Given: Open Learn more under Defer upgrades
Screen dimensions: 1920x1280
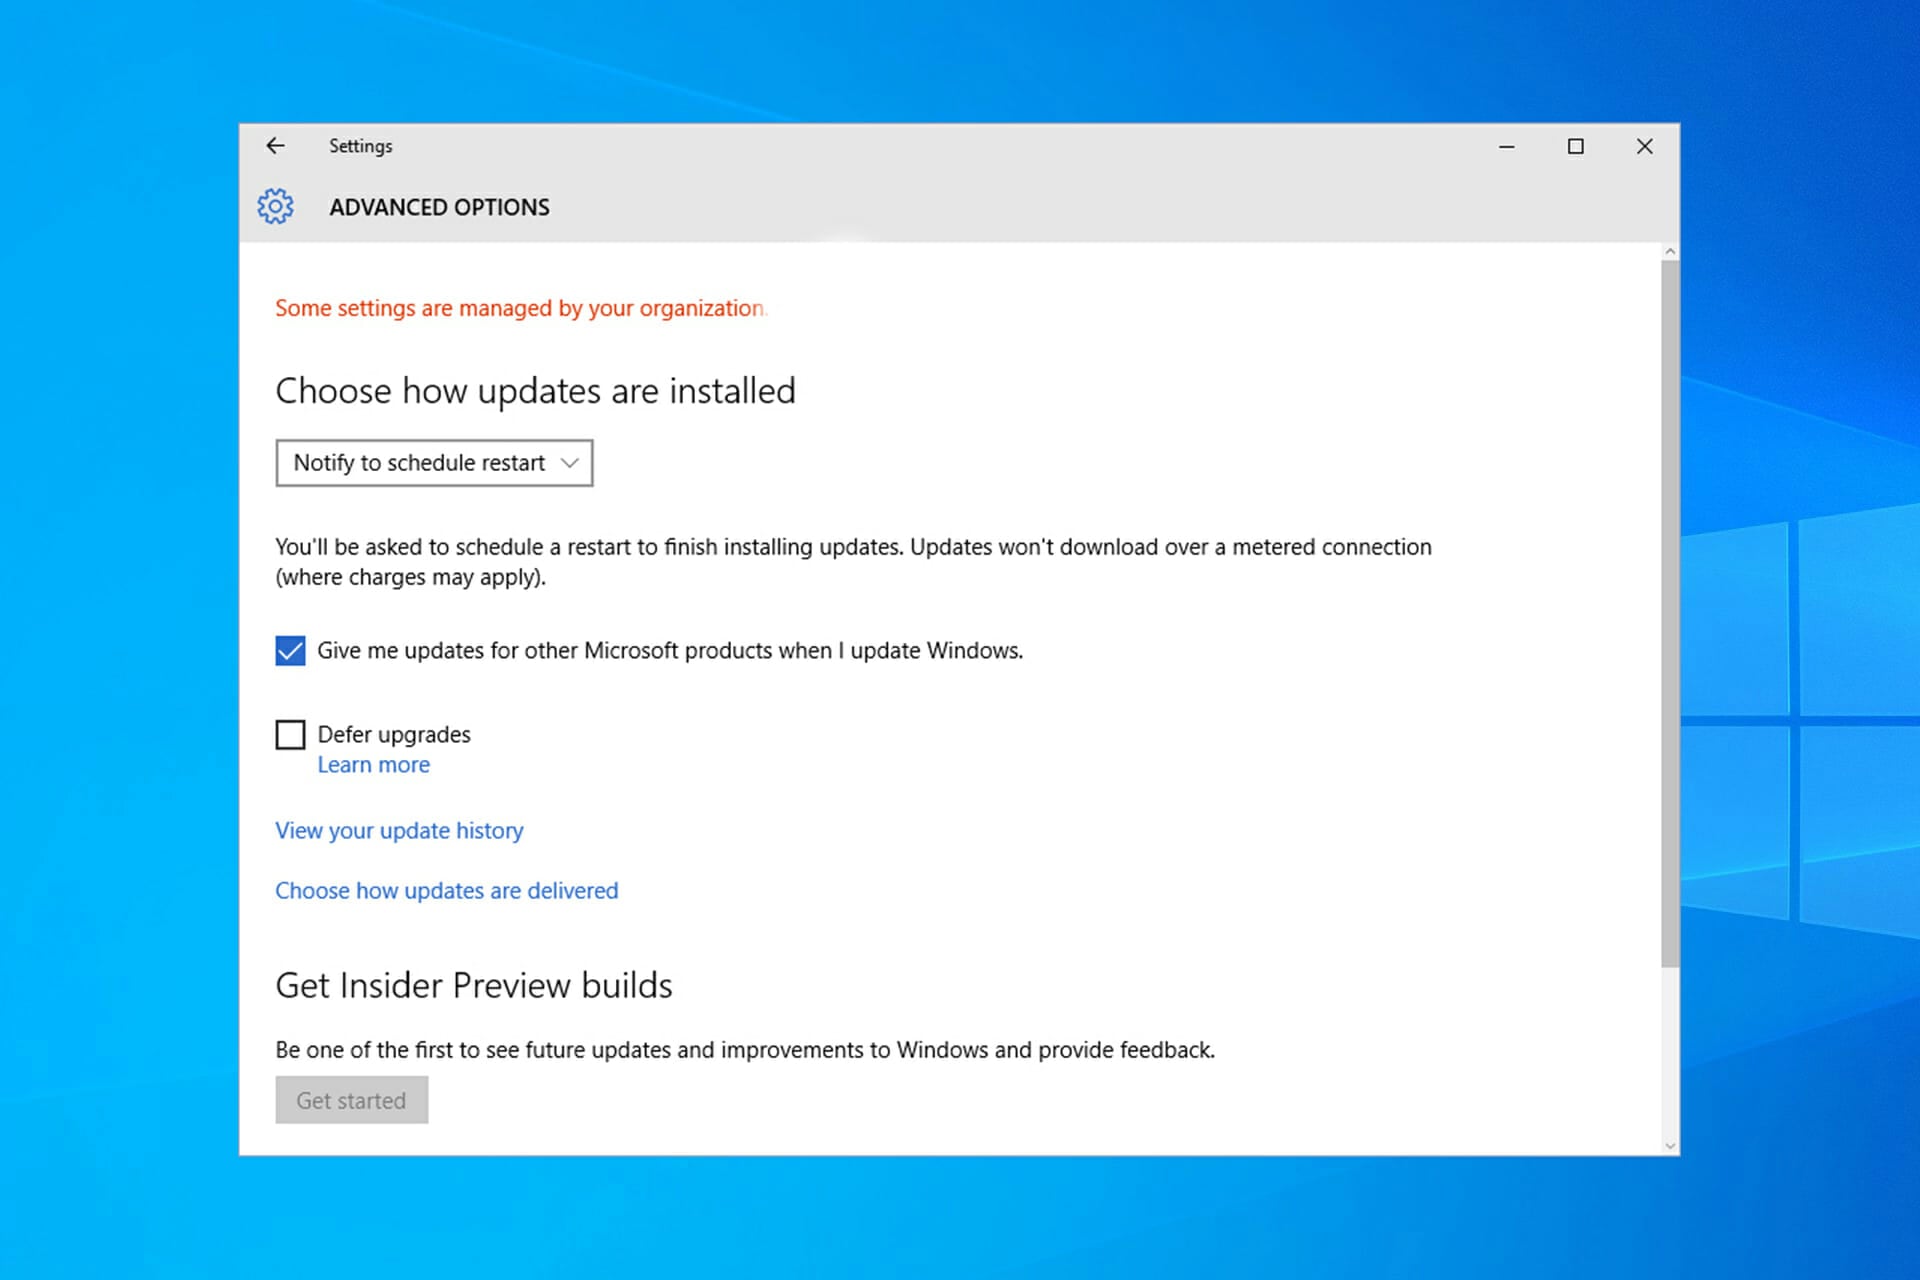Looking at the screenshot, I should (x=373, y=765).
